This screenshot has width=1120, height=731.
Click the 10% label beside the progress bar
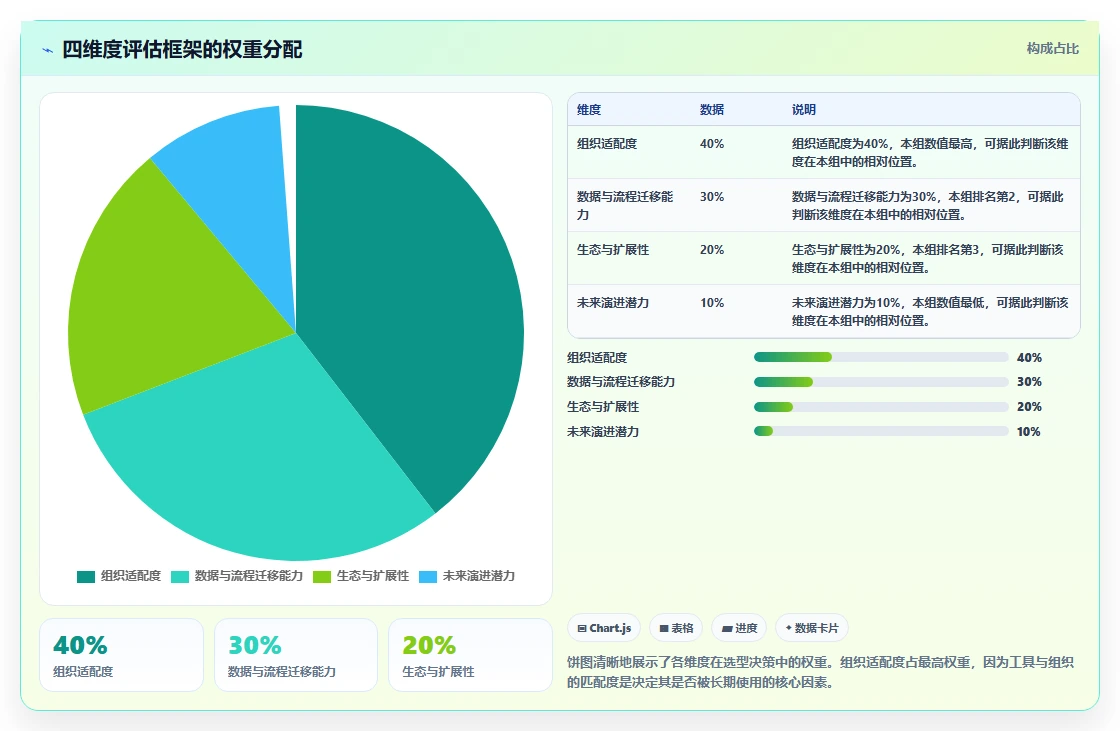(1029, 432)
